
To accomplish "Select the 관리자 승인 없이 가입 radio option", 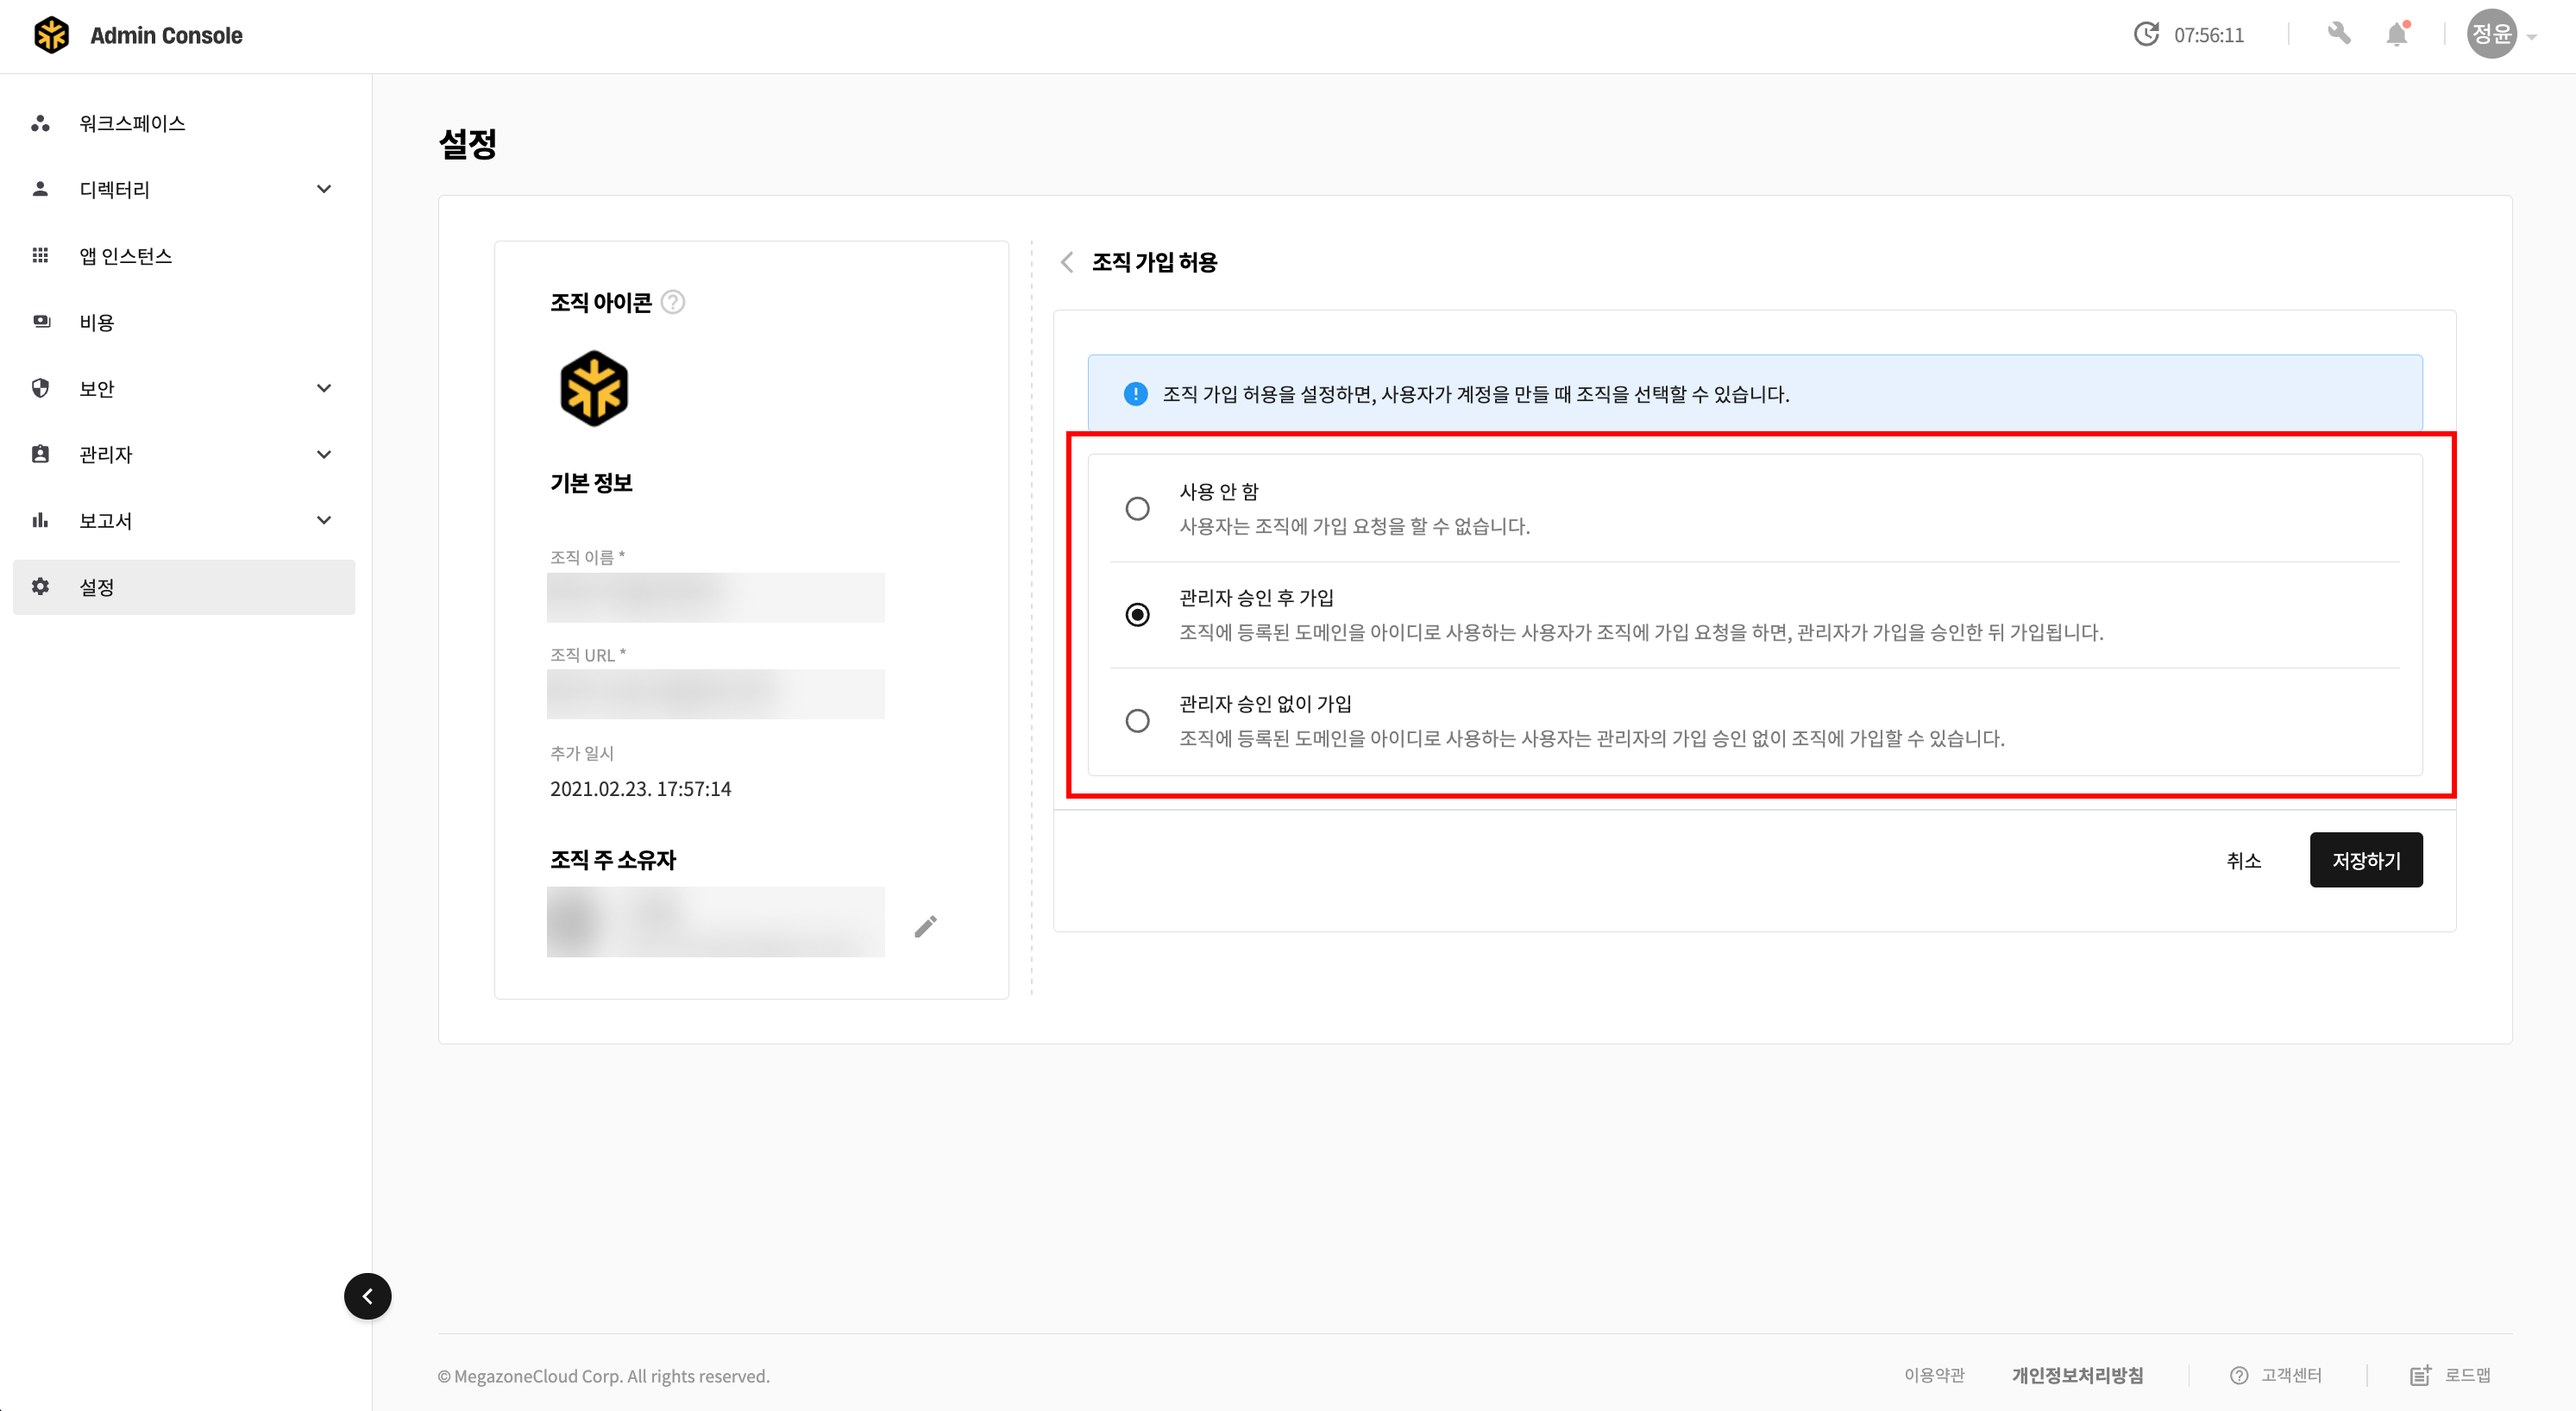I will pos(1137,721).
